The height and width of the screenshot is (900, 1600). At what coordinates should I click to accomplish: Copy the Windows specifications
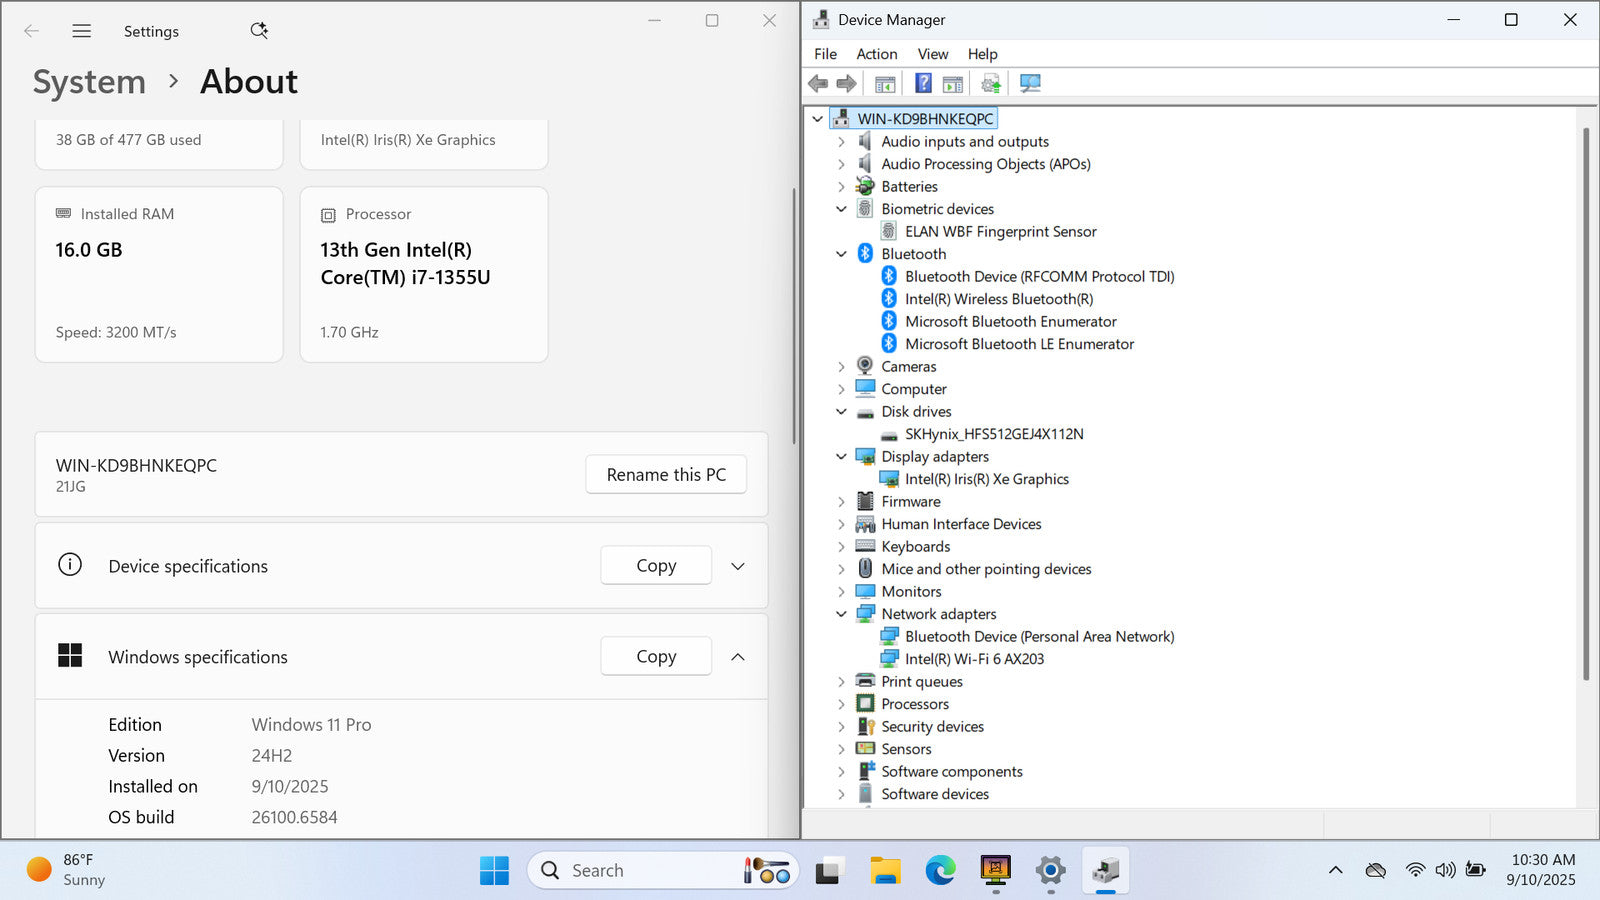tap(656, 657)
